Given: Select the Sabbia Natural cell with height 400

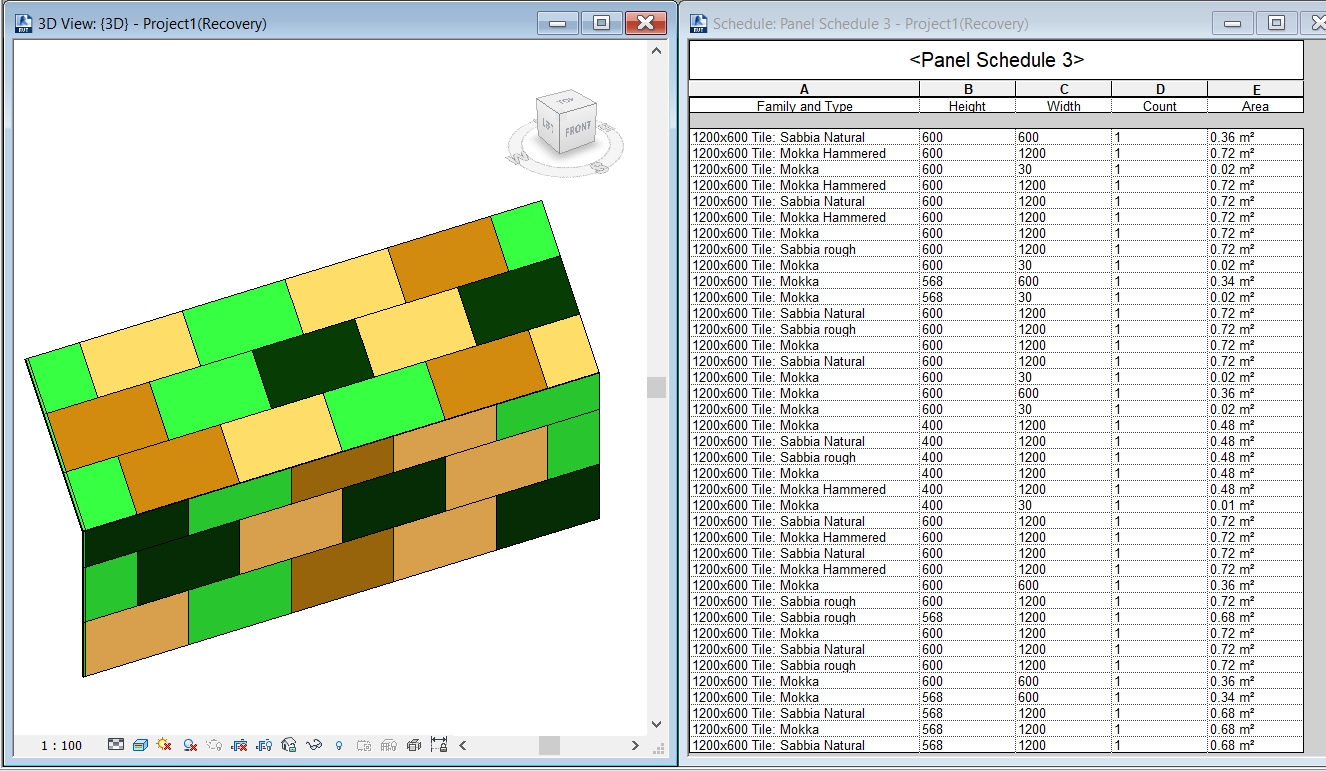Looking at the screenshot, I should coord(804,441).
